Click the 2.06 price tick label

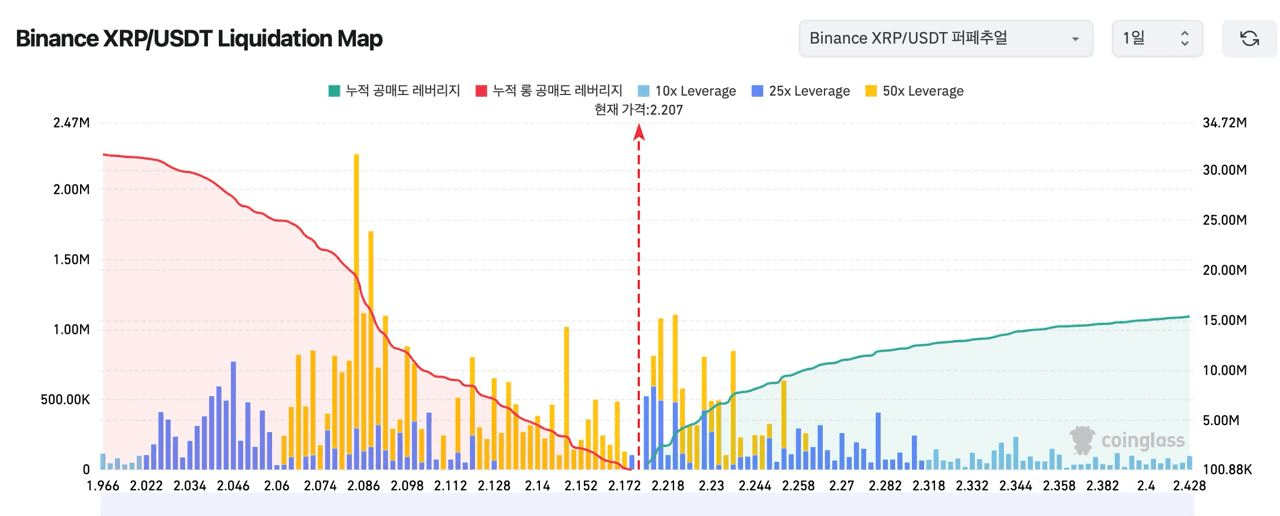coord(275,485)
